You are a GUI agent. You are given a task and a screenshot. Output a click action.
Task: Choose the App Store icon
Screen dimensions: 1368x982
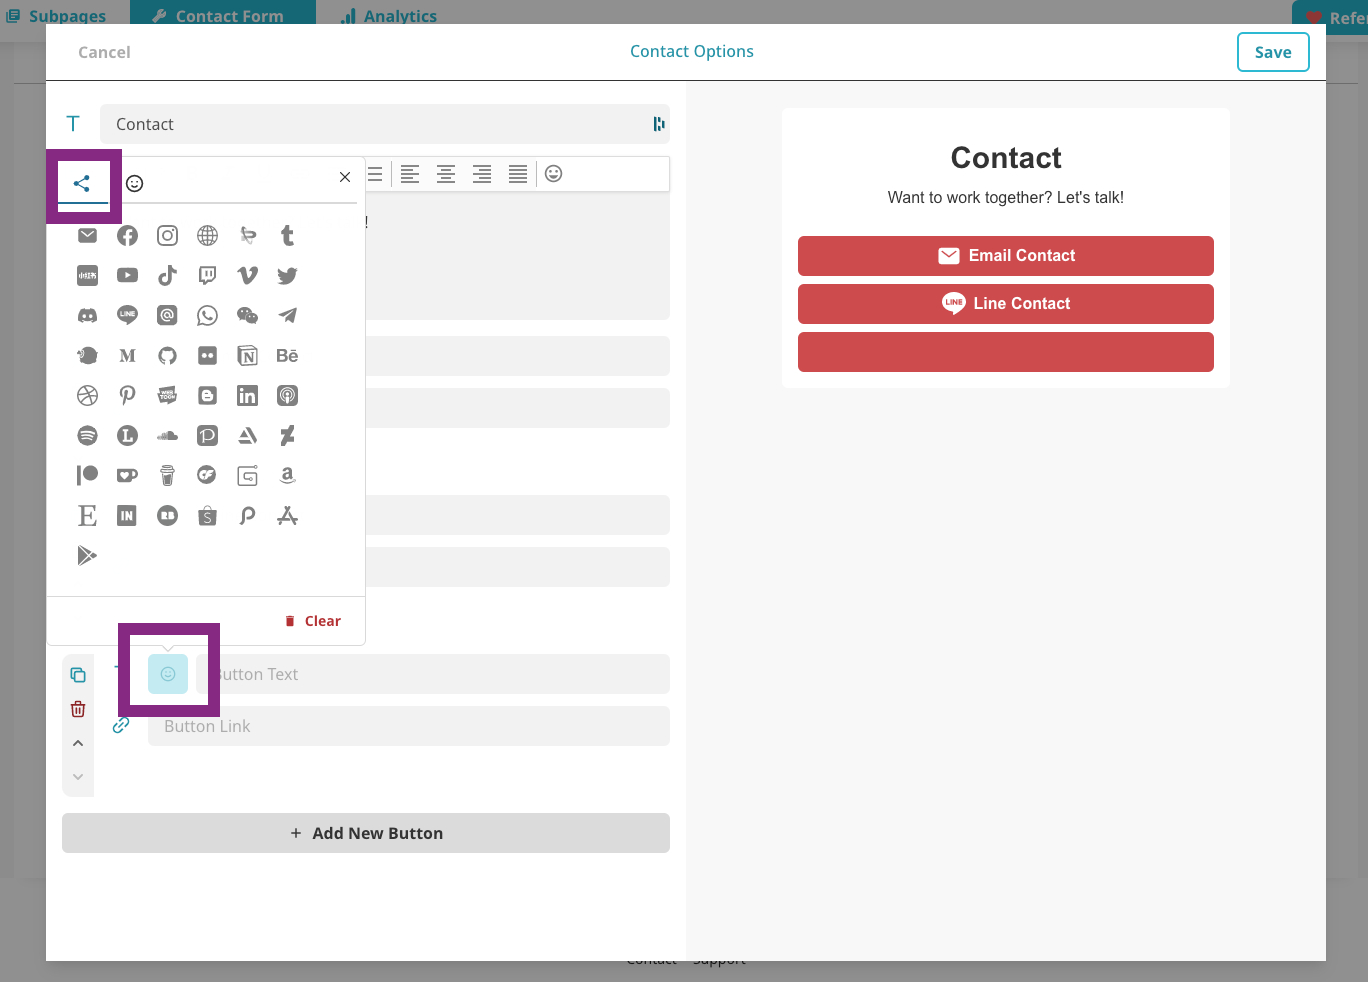click(288, 516)
